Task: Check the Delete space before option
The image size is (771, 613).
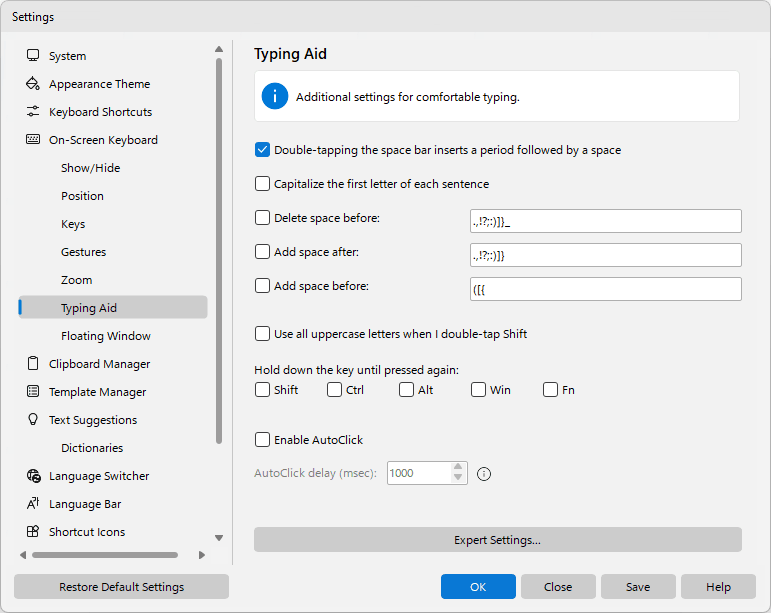Action: tap(263, 218)
